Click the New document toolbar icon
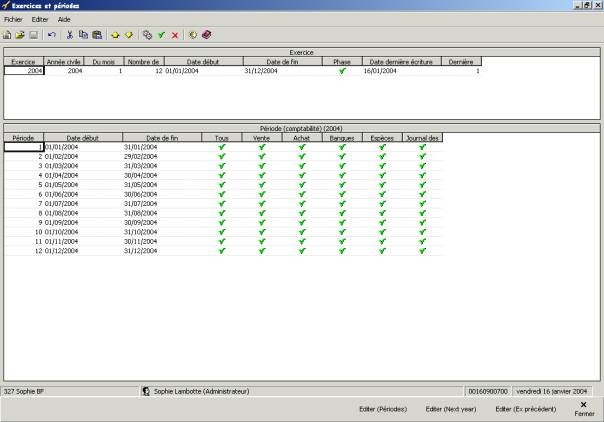The image size is (604, 422). [x=7, y=35]
